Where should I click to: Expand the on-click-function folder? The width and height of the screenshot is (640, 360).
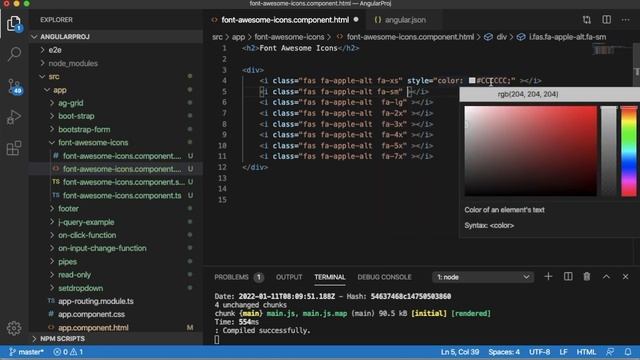pos(116,235)
